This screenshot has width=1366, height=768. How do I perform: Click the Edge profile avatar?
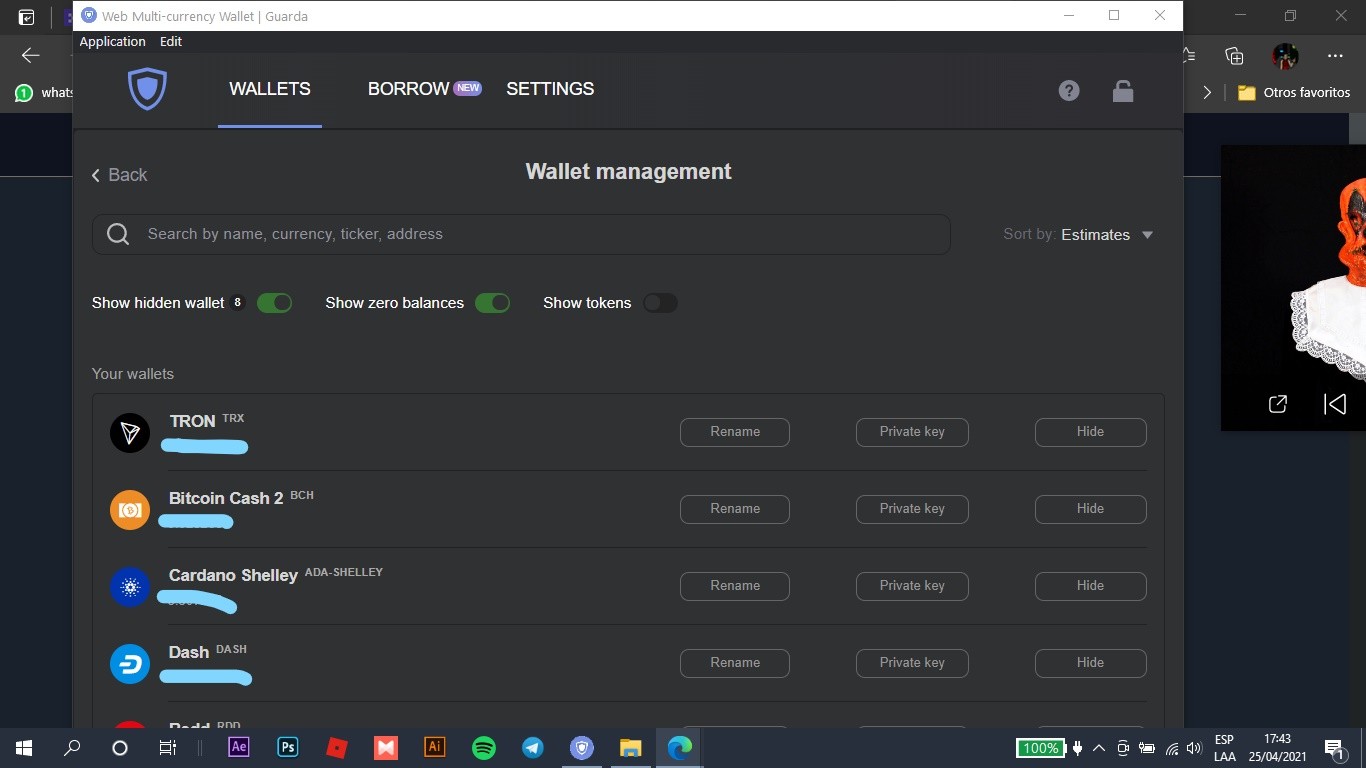pyautogui.click(x=1285, y=56)
